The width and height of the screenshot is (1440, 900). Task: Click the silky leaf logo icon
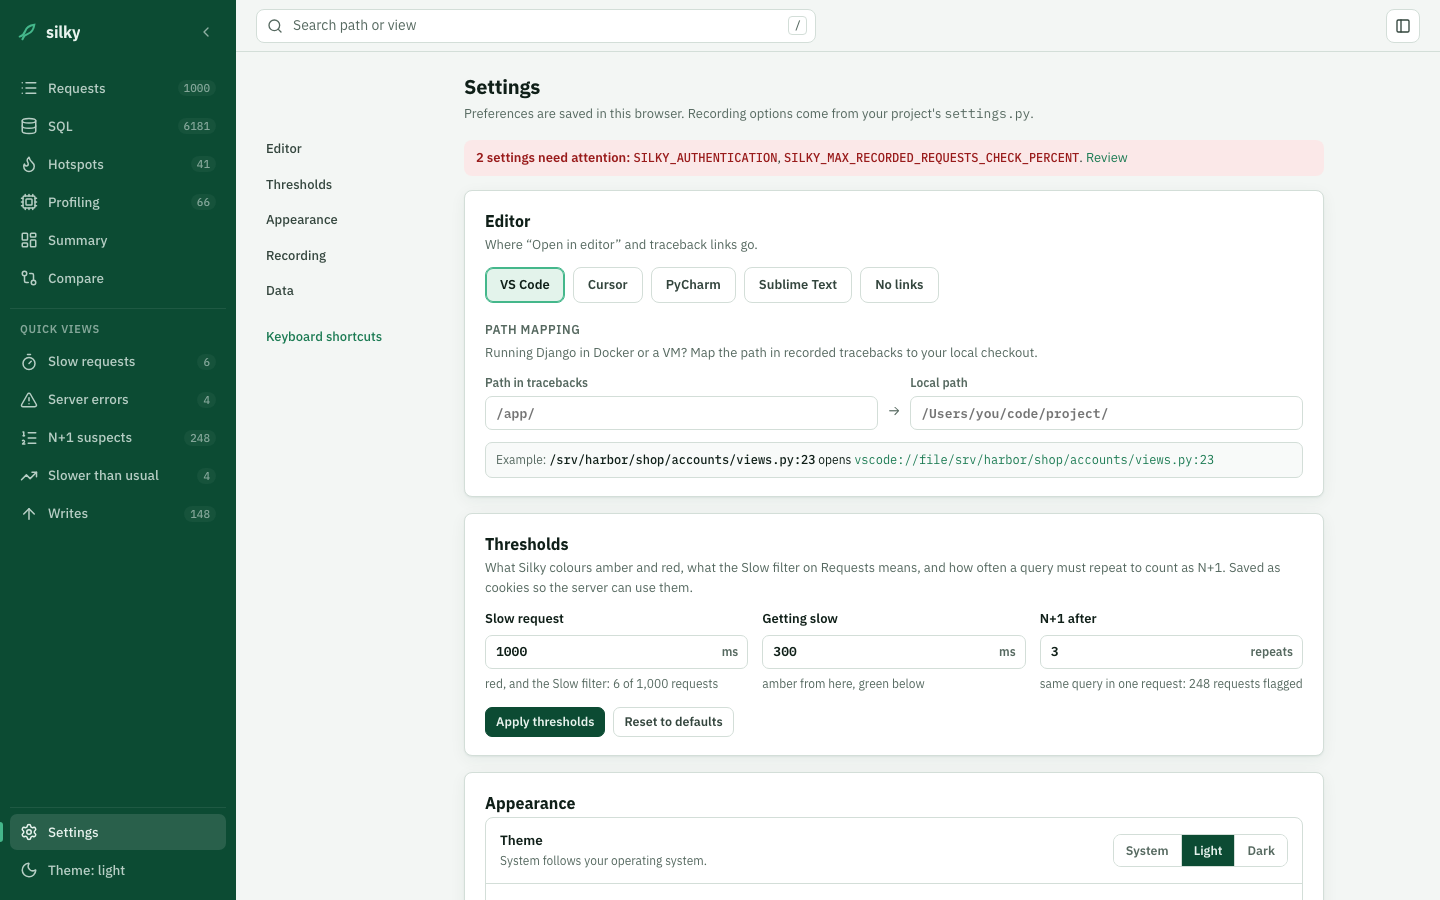tap(28, 32)
